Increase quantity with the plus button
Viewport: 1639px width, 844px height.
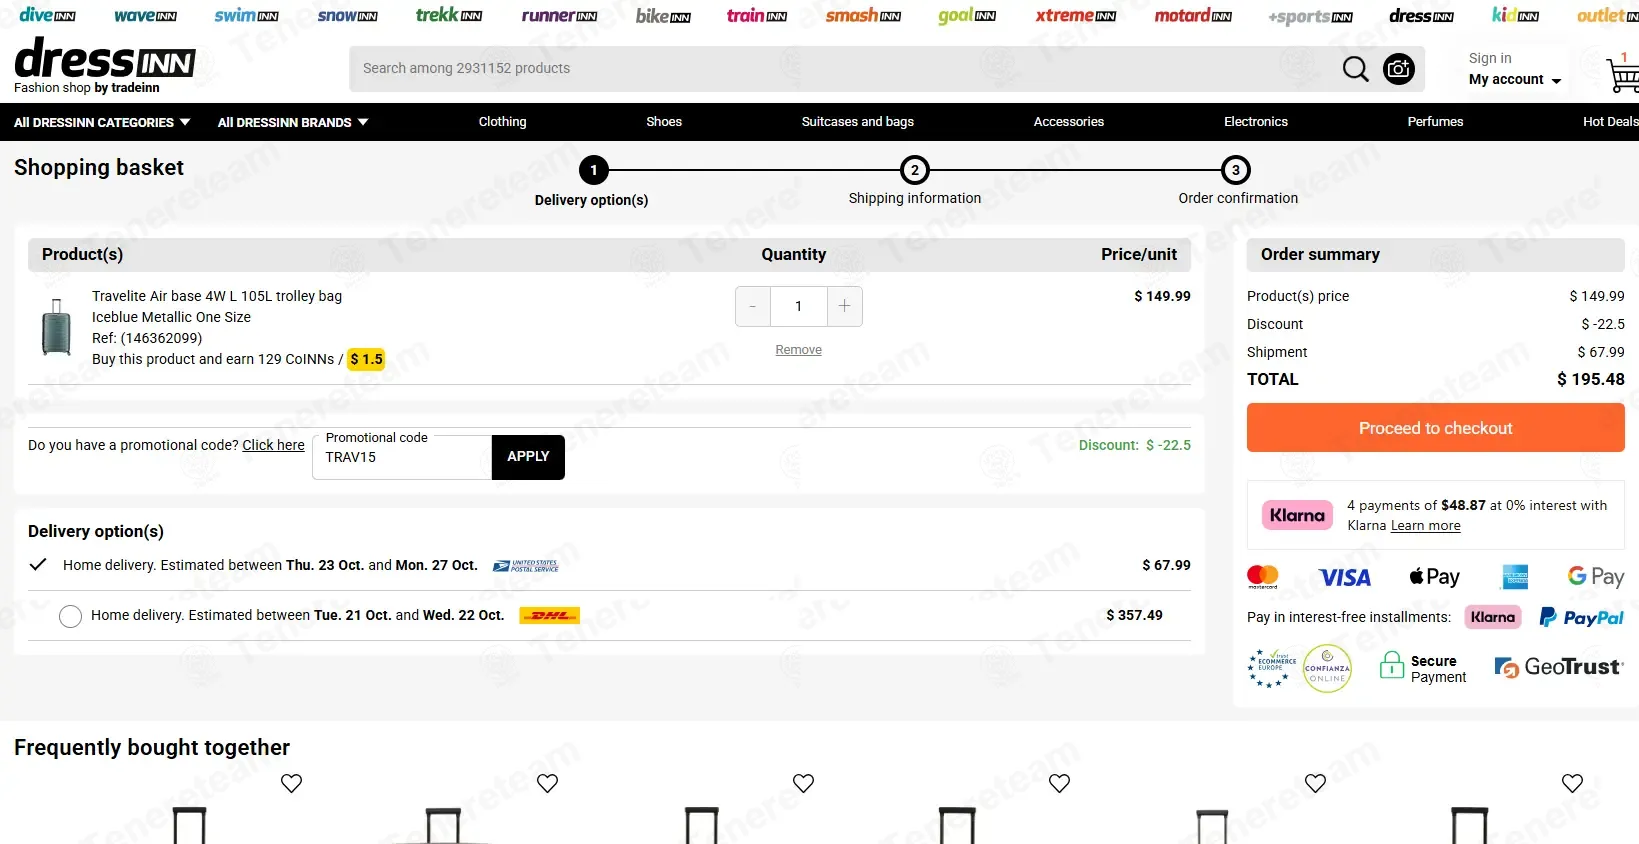pyautogui.click(x=844, y=306)
